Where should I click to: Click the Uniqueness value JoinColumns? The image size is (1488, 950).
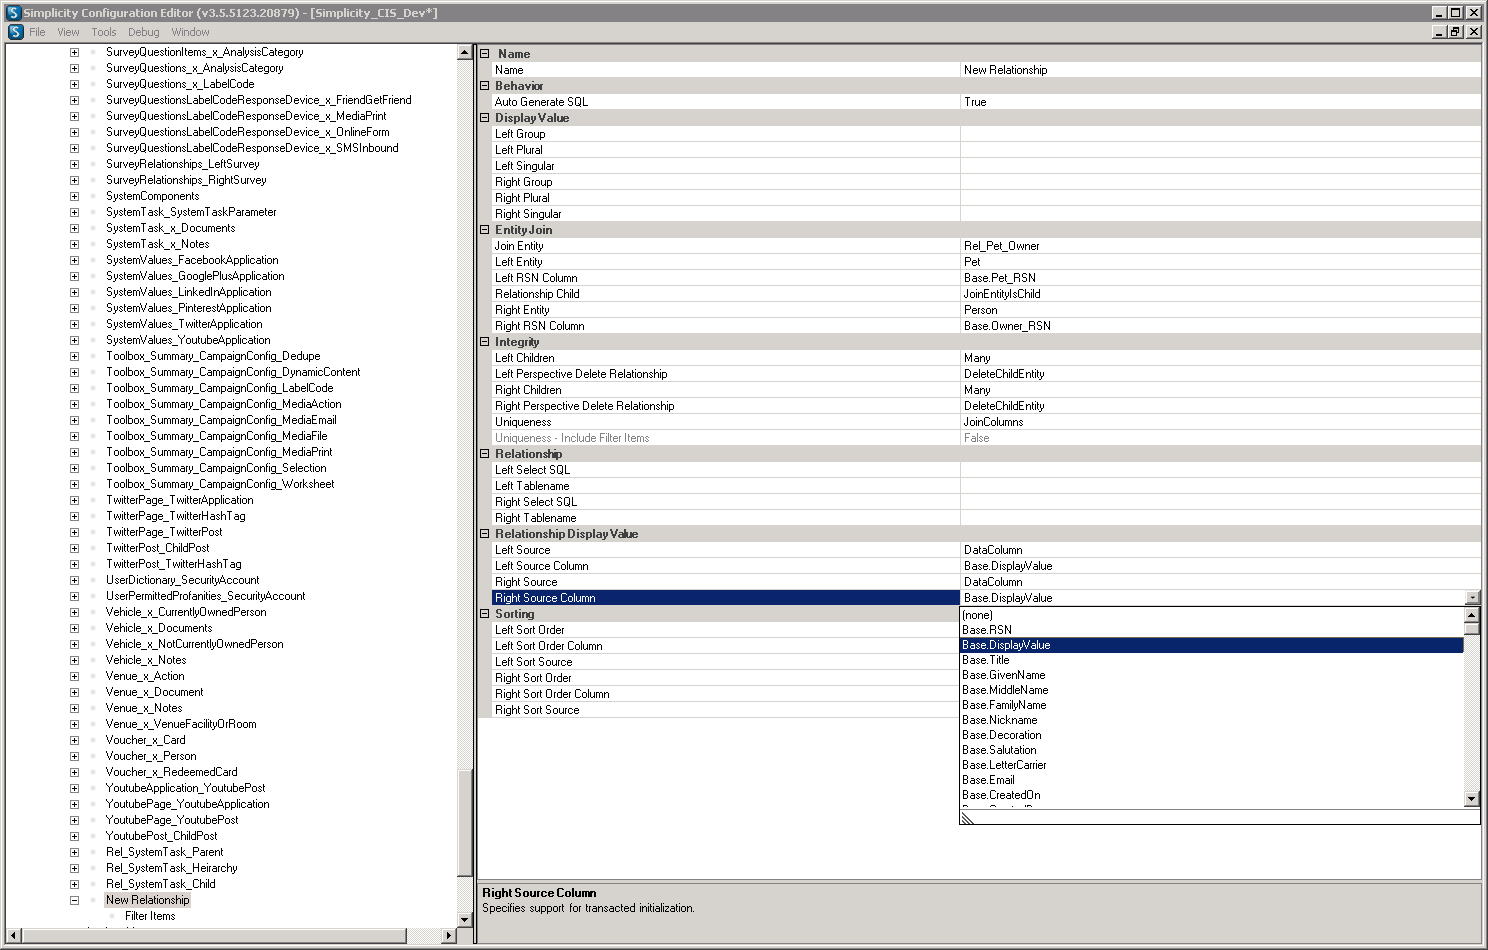1220,422
